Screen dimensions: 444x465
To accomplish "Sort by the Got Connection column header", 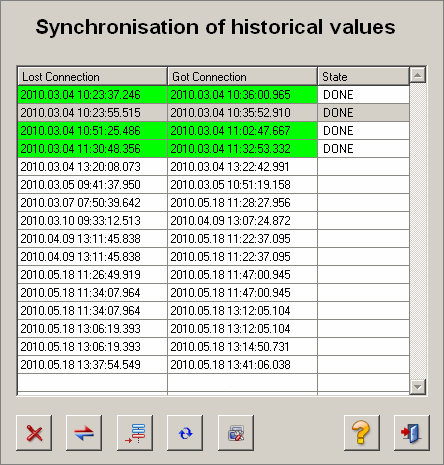I will 242,77.
